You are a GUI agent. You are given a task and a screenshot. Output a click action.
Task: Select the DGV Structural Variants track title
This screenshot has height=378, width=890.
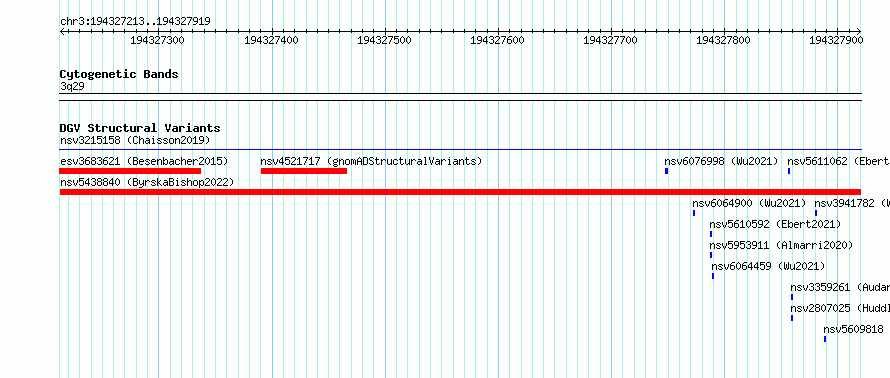click(140, 128)
